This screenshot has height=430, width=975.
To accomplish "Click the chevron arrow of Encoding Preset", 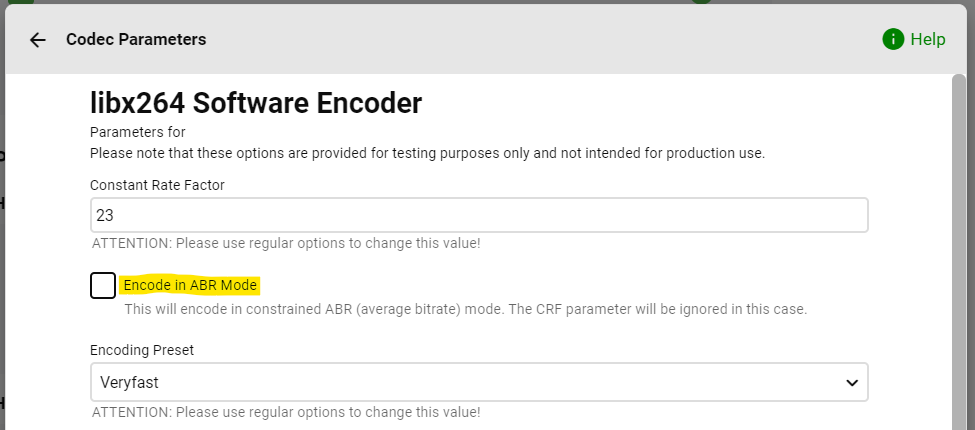I will point(852,382).
